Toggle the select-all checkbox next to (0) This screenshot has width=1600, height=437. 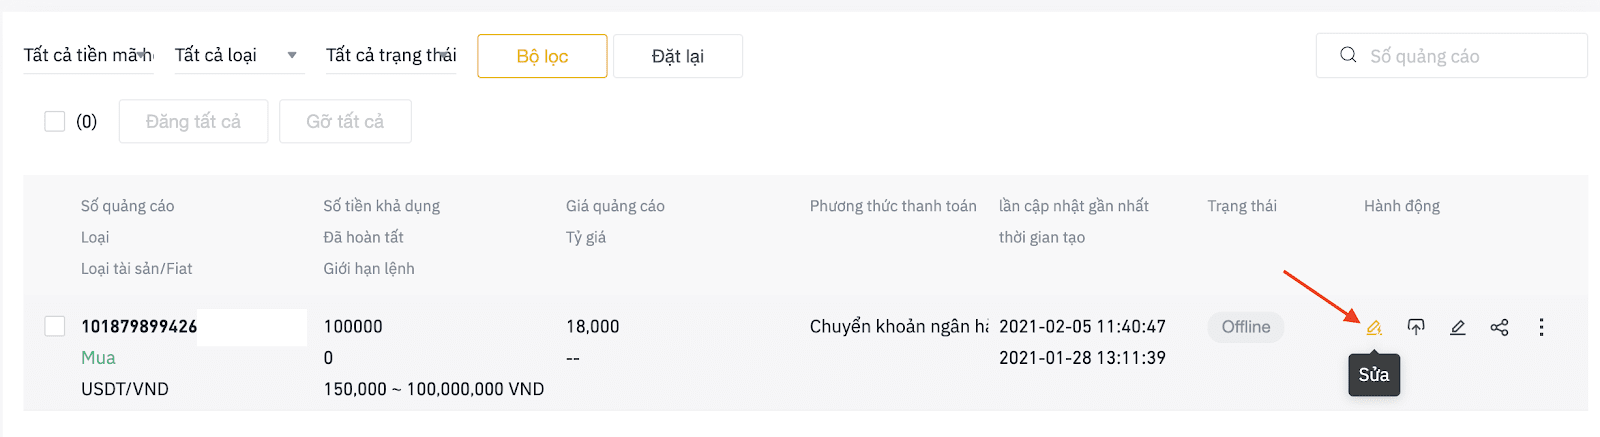(55, 121)
